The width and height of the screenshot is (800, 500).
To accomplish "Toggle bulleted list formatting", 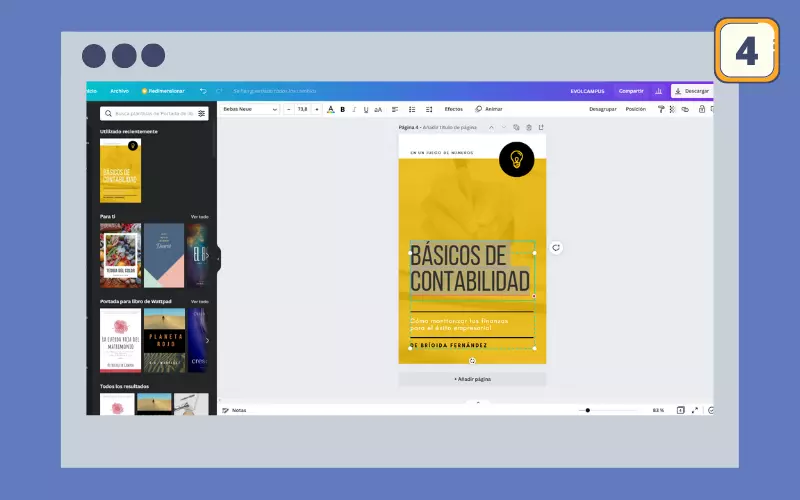I will tap(412, 109).
